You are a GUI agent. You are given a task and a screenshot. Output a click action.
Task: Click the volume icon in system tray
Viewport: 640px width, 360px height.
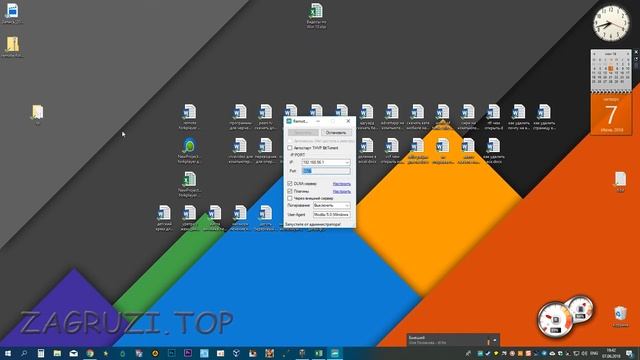pos(584,353)
